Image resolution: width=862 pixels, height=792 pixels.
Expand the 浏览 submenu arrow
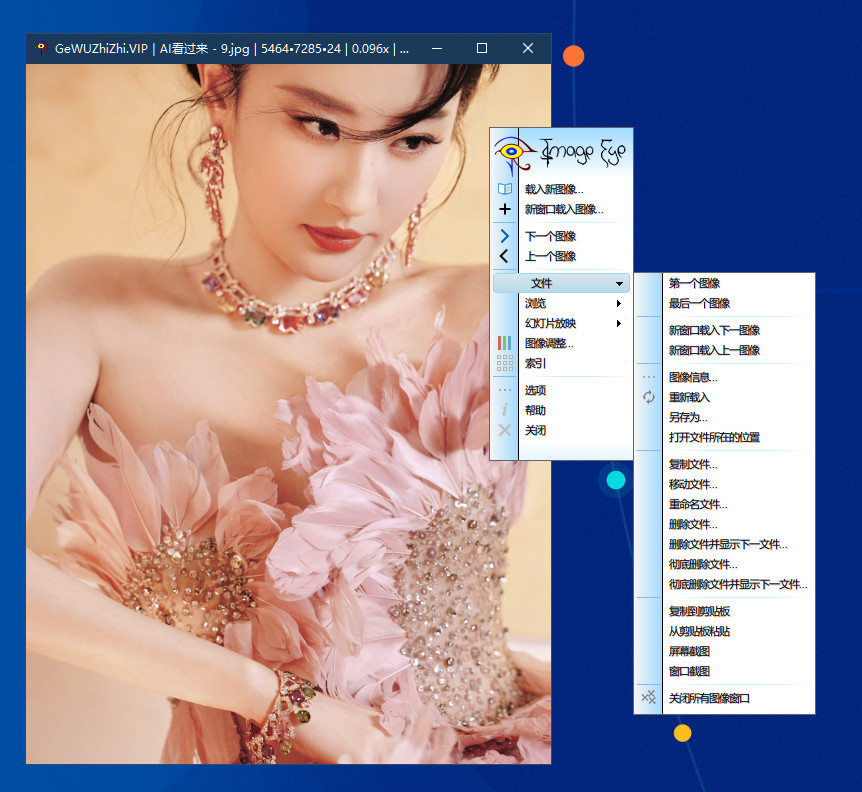[x=619, y=303]
